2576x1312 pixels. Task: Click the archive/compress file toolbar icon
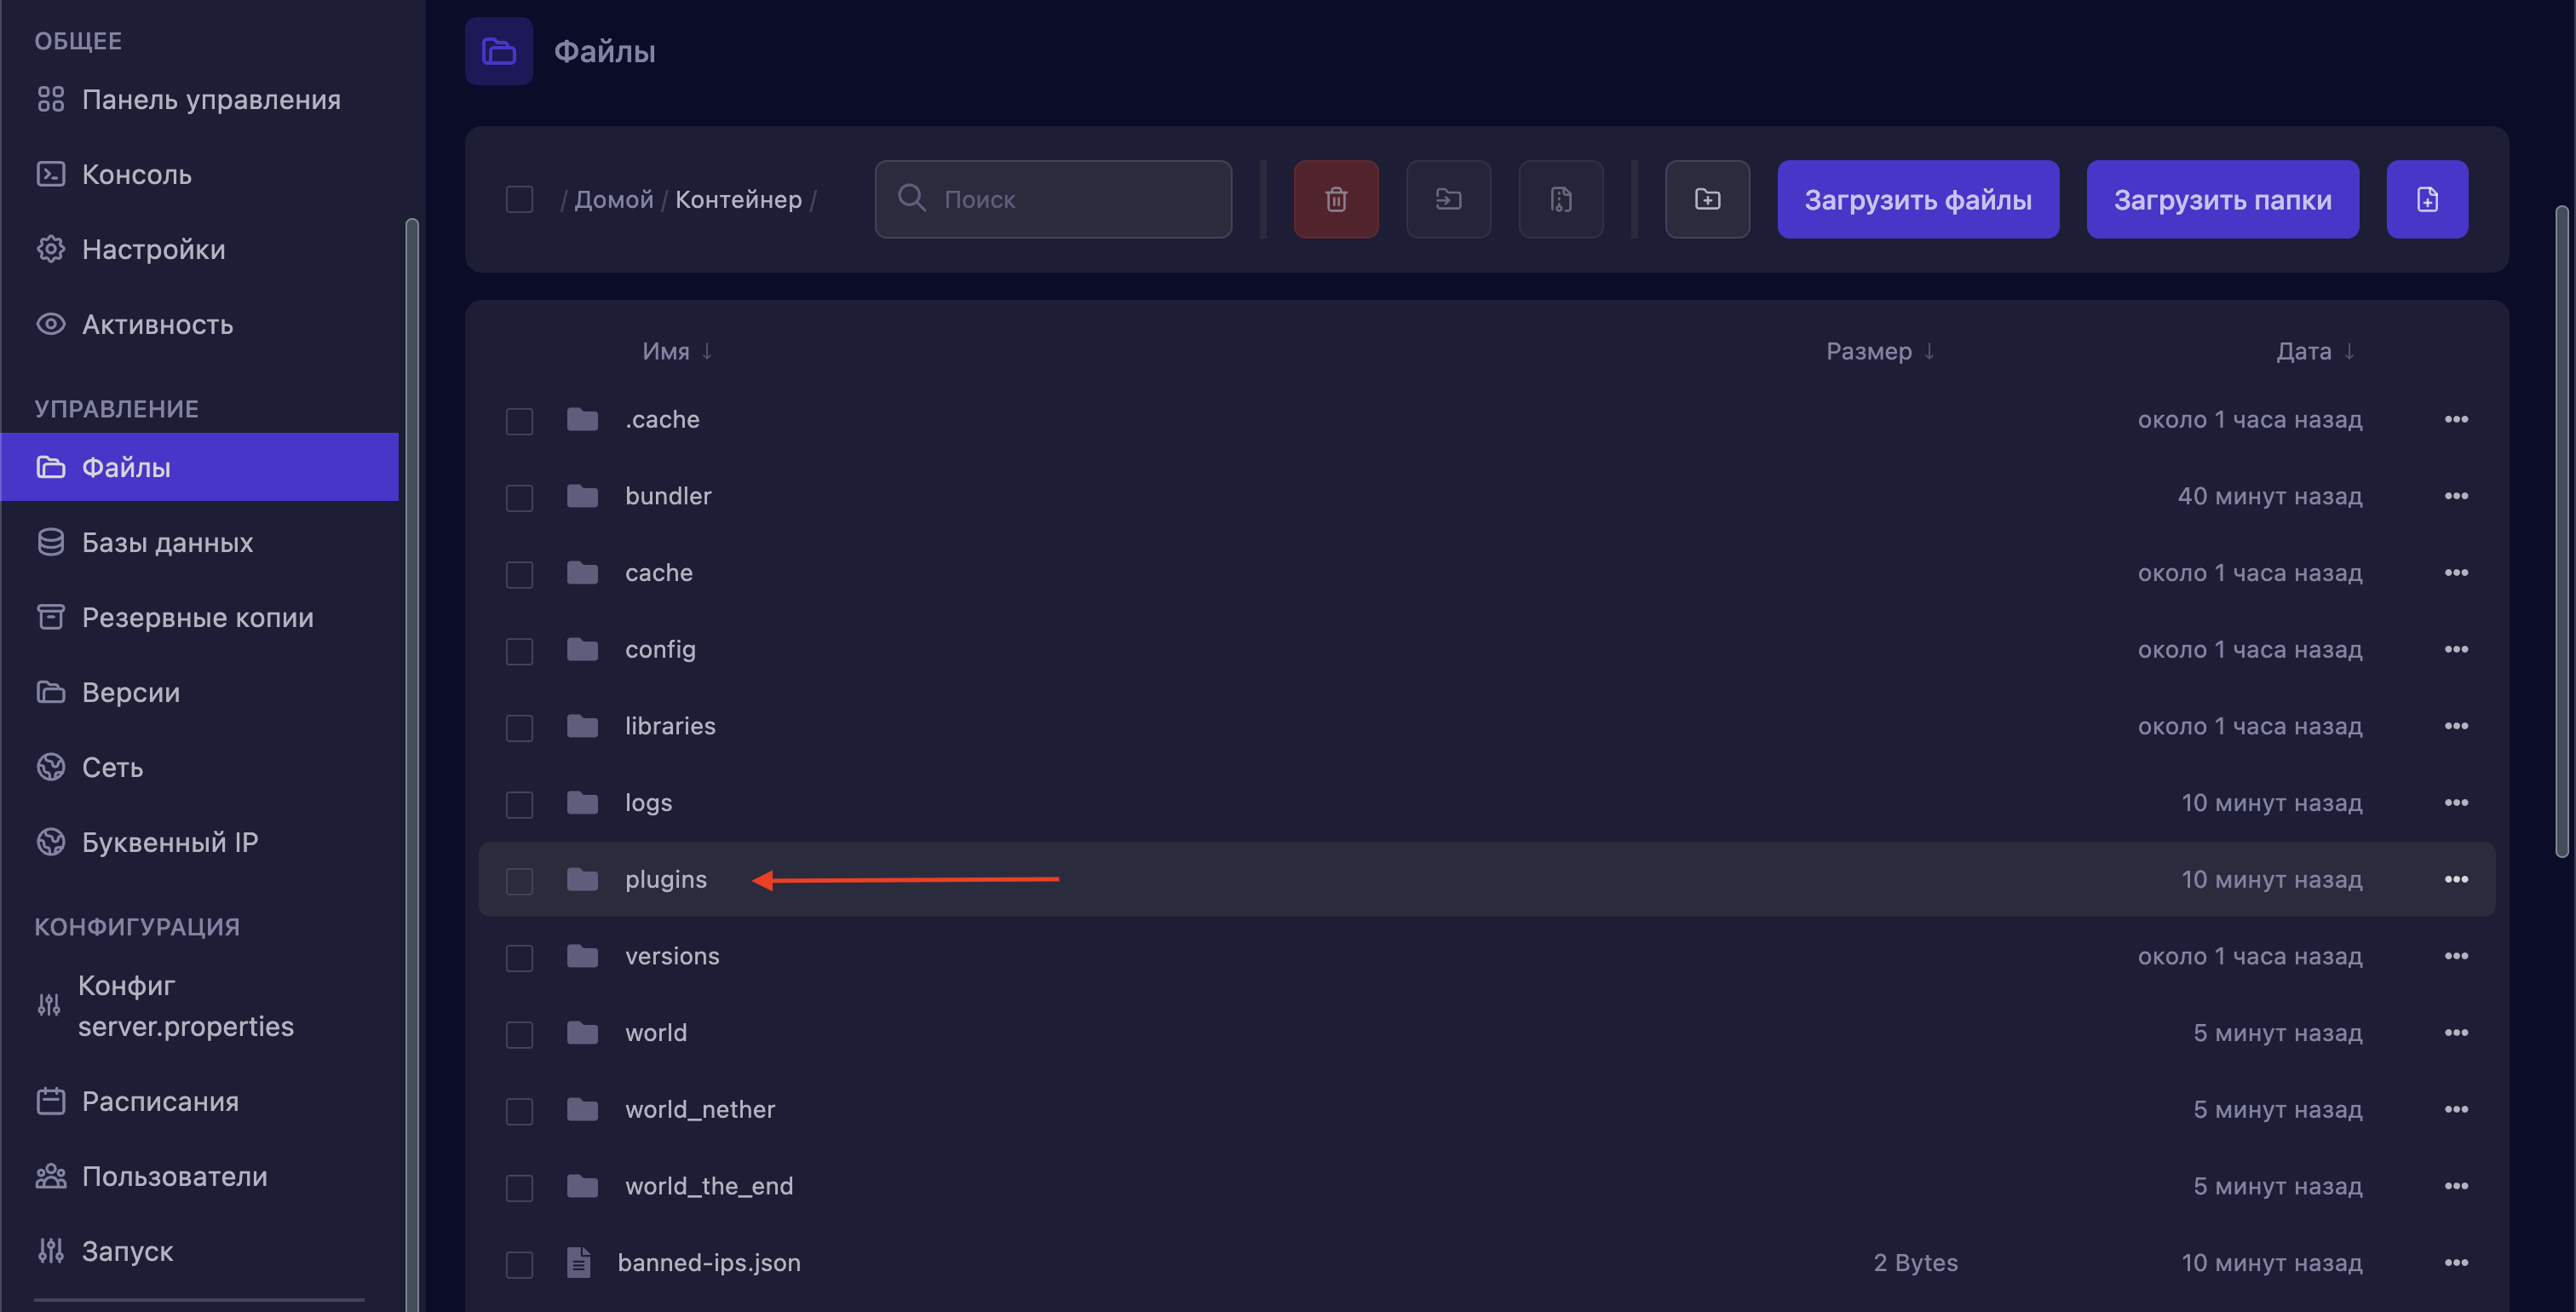pyautogui.click(x=1560, y=199)
